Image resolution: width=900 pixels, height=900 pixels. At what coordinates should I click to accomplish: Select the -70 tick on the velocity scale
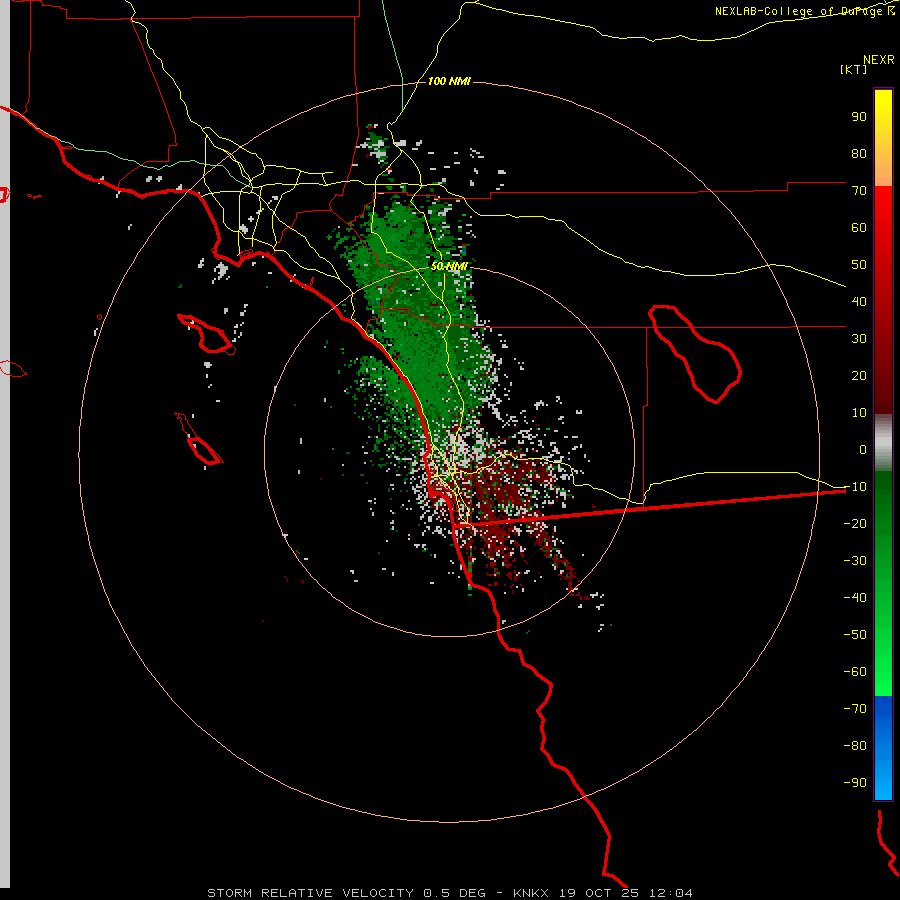click(x=855, y=708)
